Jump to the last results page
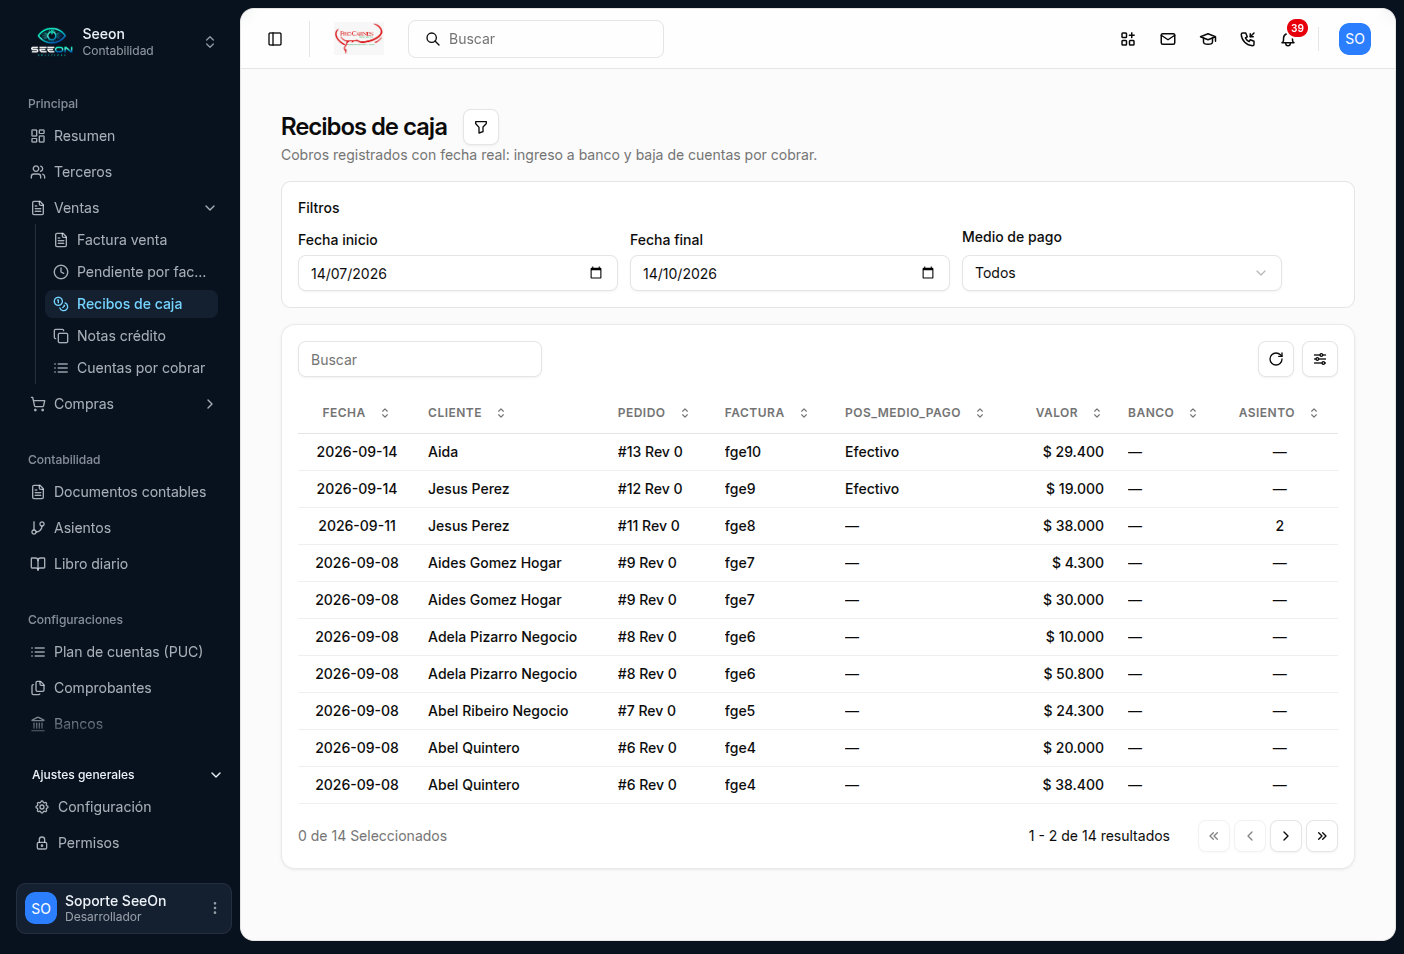Viewport: 1404px width, 954px height. coord(1322,836)
